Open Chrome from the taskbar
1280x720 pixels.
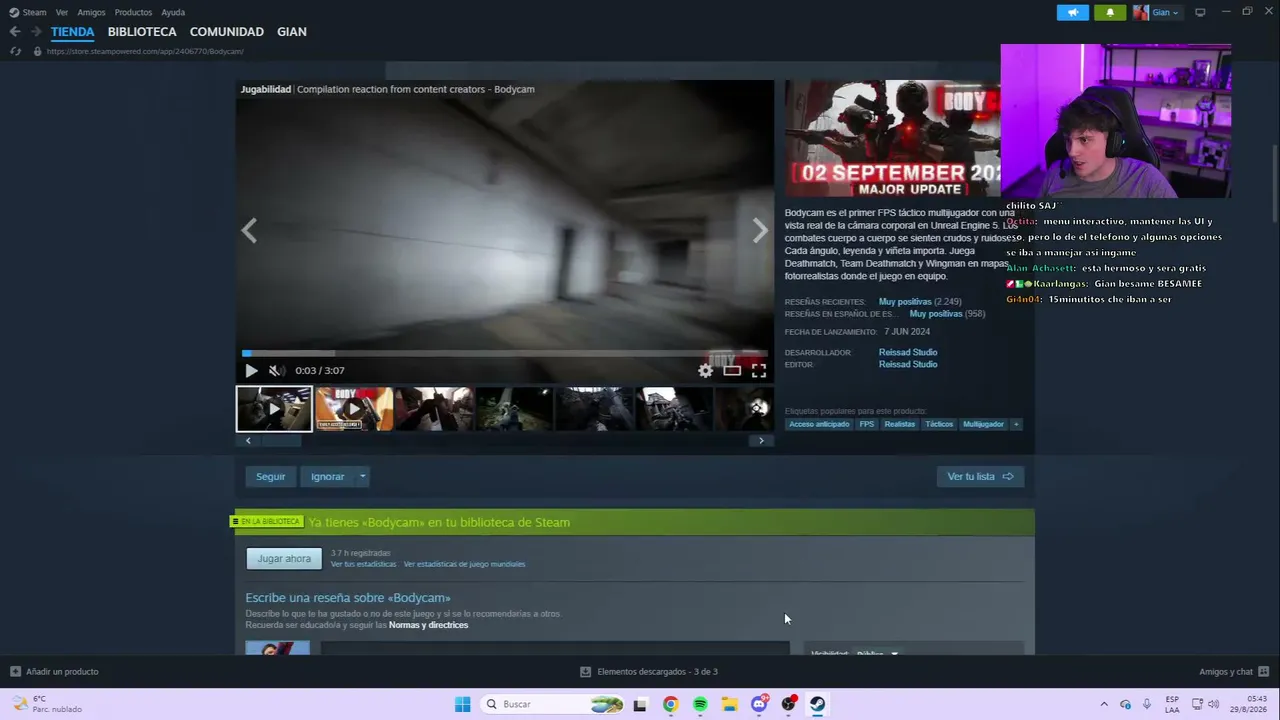670,704
